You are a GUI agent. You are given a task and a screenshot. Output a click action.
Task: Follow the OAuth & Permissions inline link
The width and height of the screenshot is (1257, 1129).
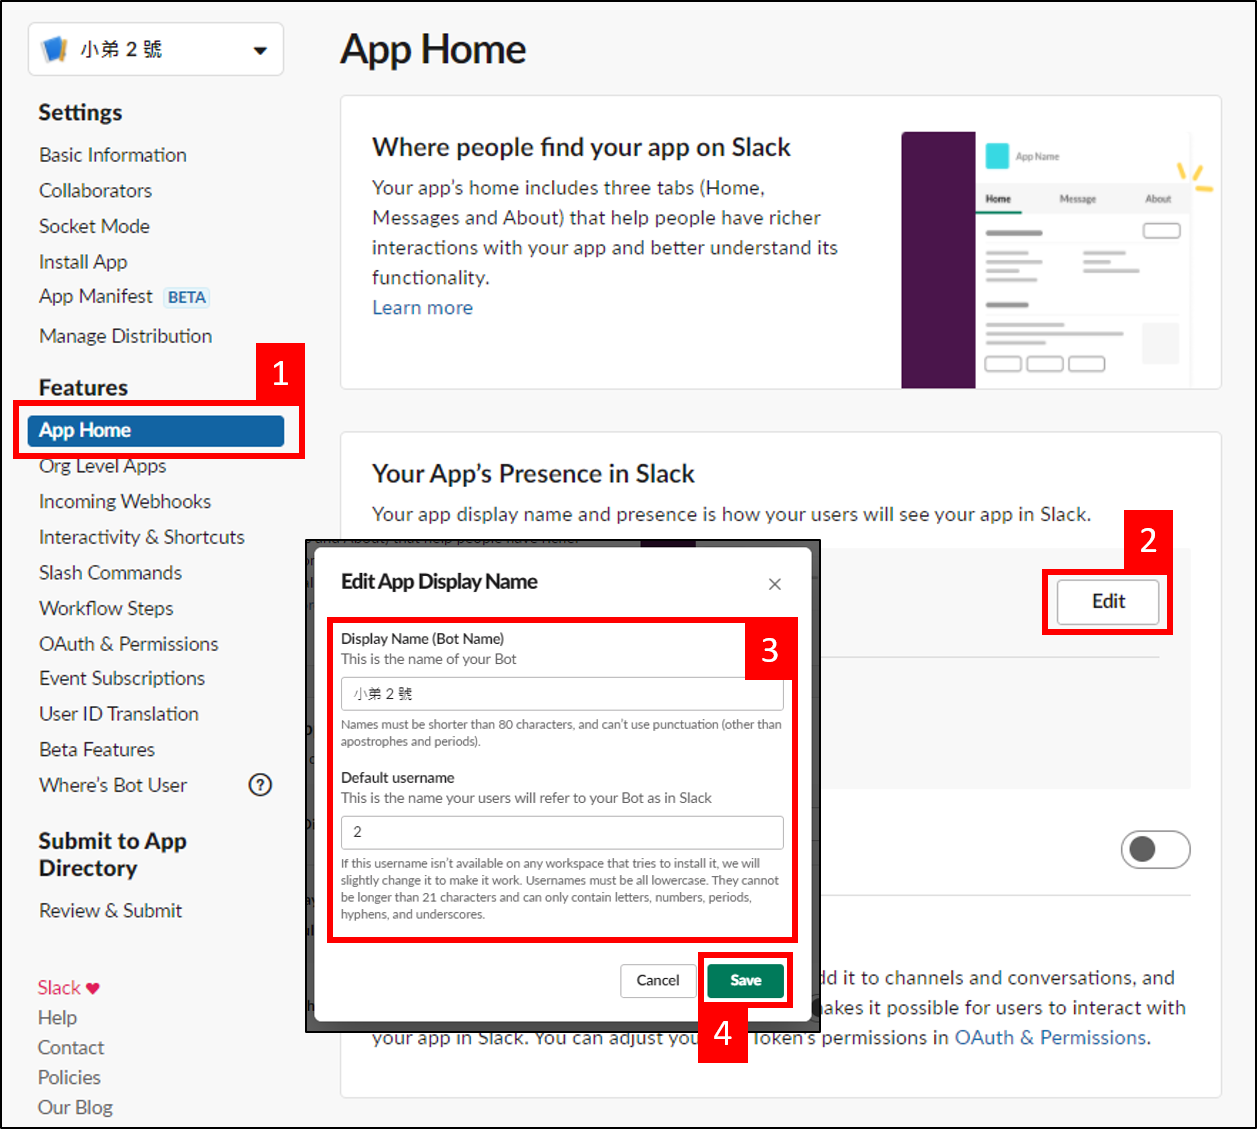(x=1051, y=1038)
